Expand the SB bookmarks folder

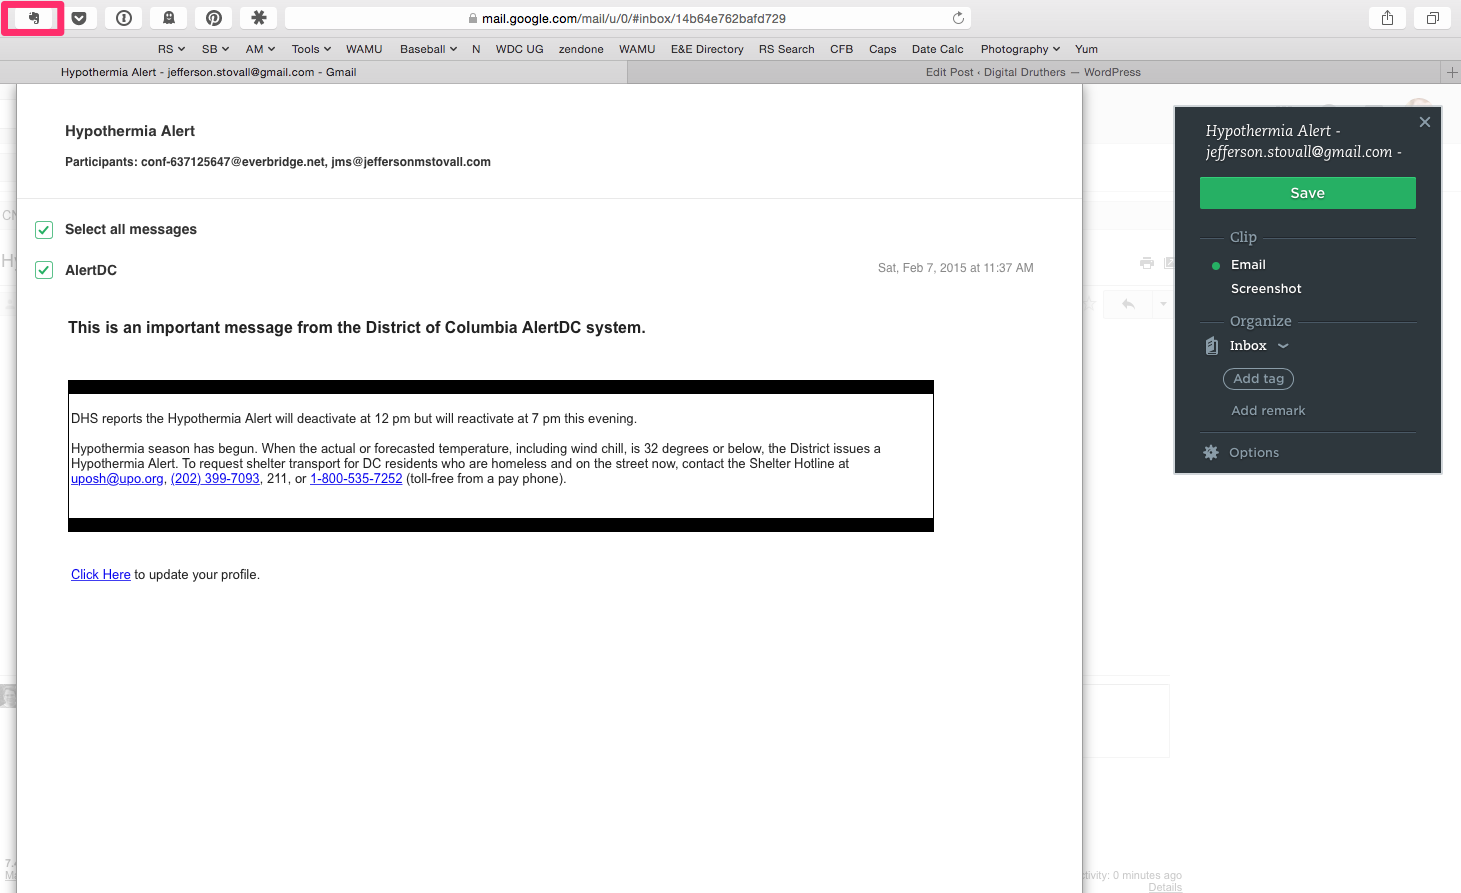pyautogui.click(x=215, y=49)
